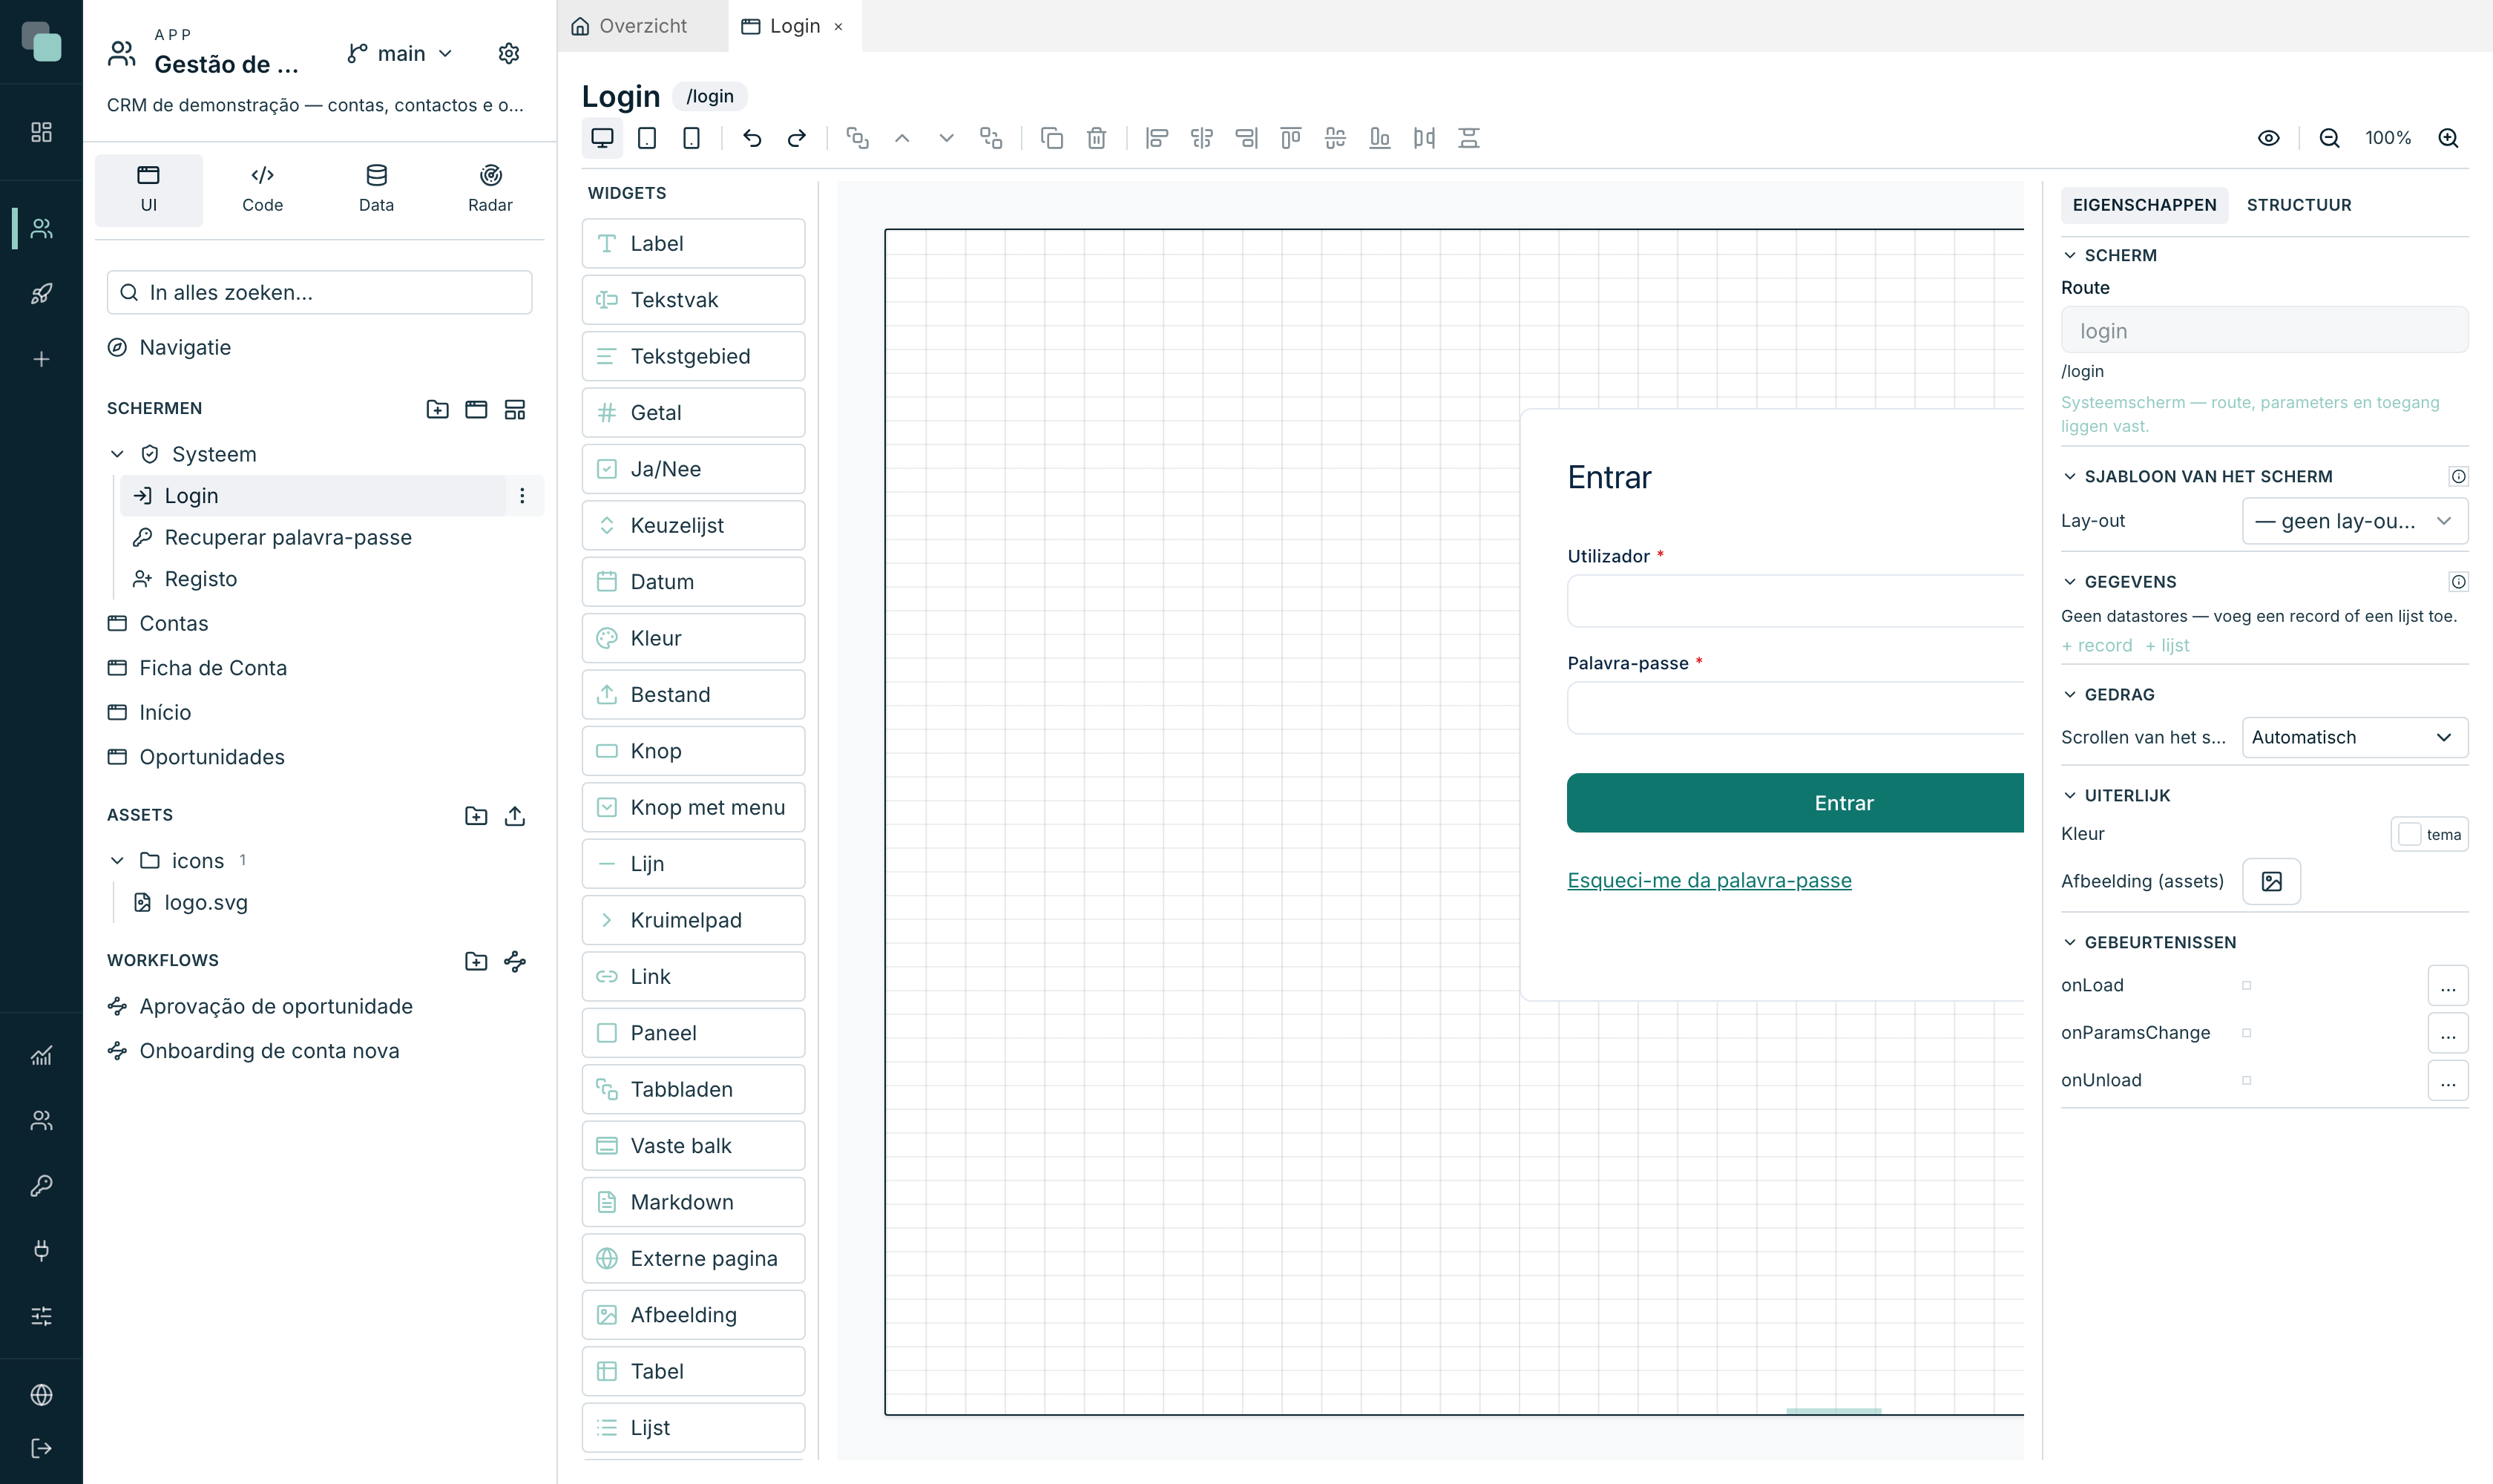The height and width of the screenshot is (1484, 2493).
Task: Distribute selected widgets horizontally
Action: coord(1424,138)
